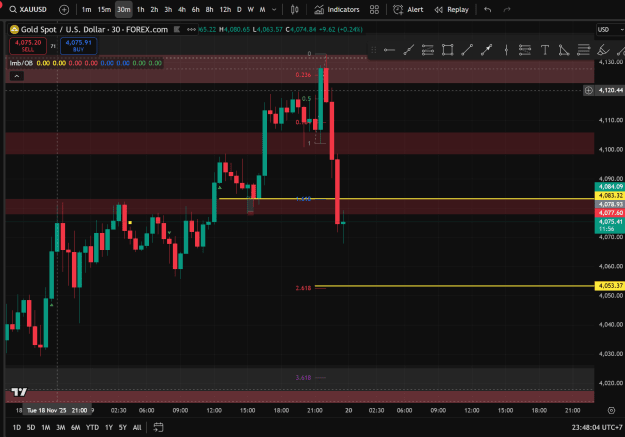Image resolution: width=625 pixels, height=437 pixels.
Task: Create a new Alert
Action: pyautogui.click(x=408, y=10)
